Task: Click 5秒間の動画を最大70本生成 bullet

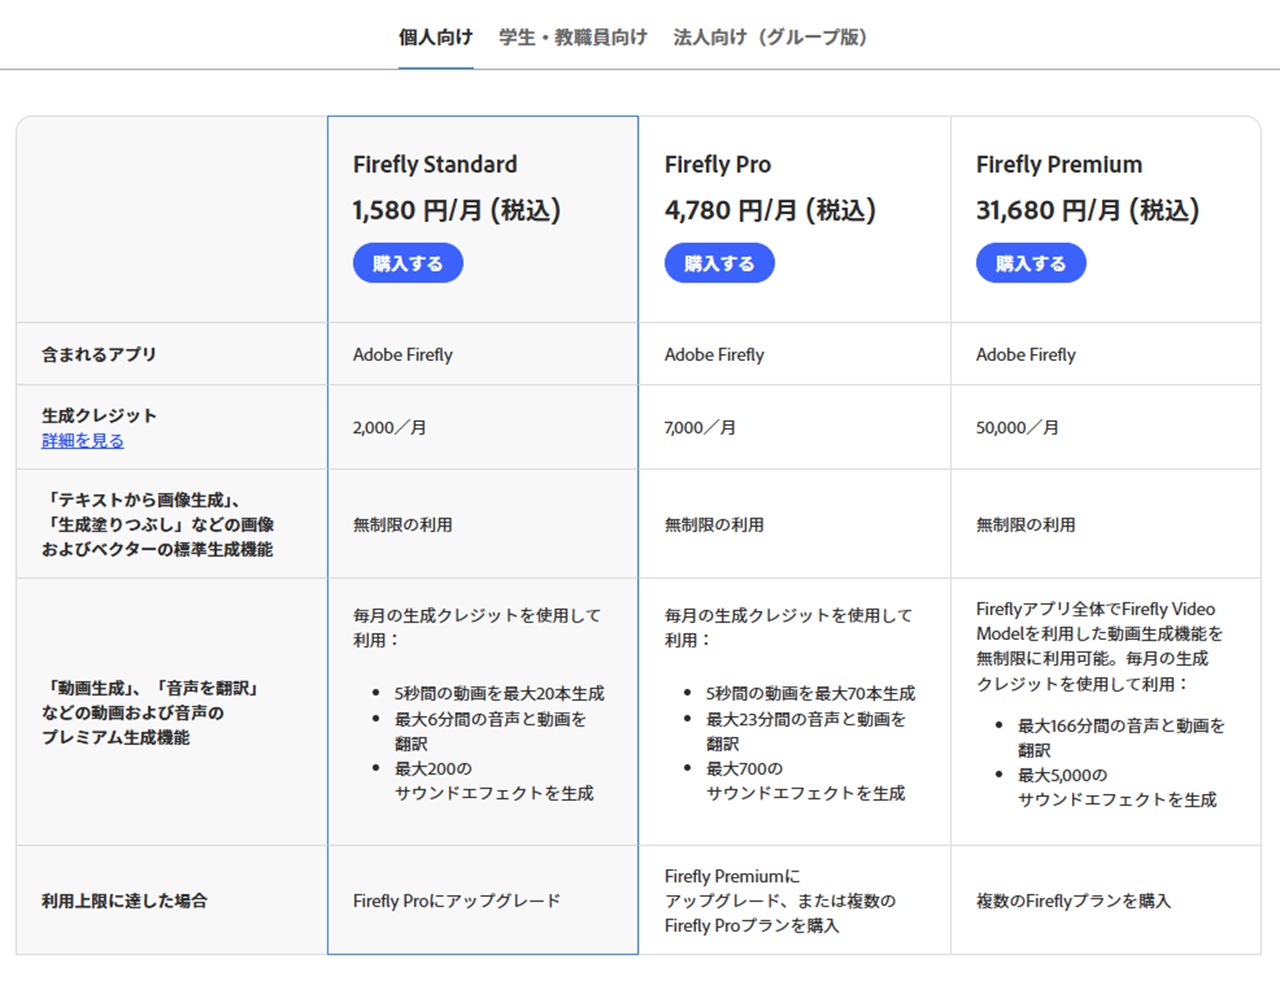Action: (x=811, y=693)
